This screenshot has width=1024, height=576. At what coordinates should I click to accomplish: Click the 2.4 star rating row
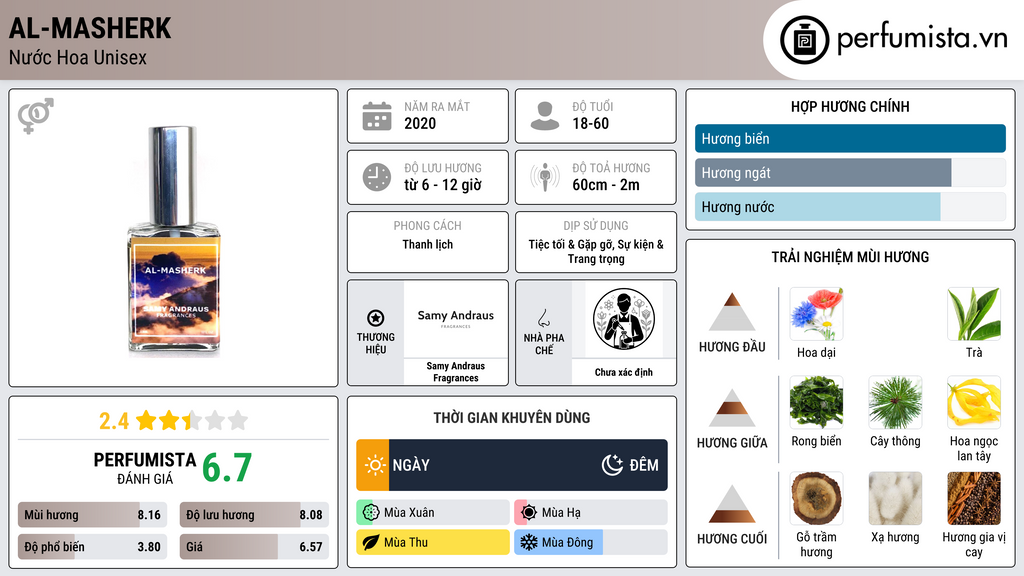174,421
